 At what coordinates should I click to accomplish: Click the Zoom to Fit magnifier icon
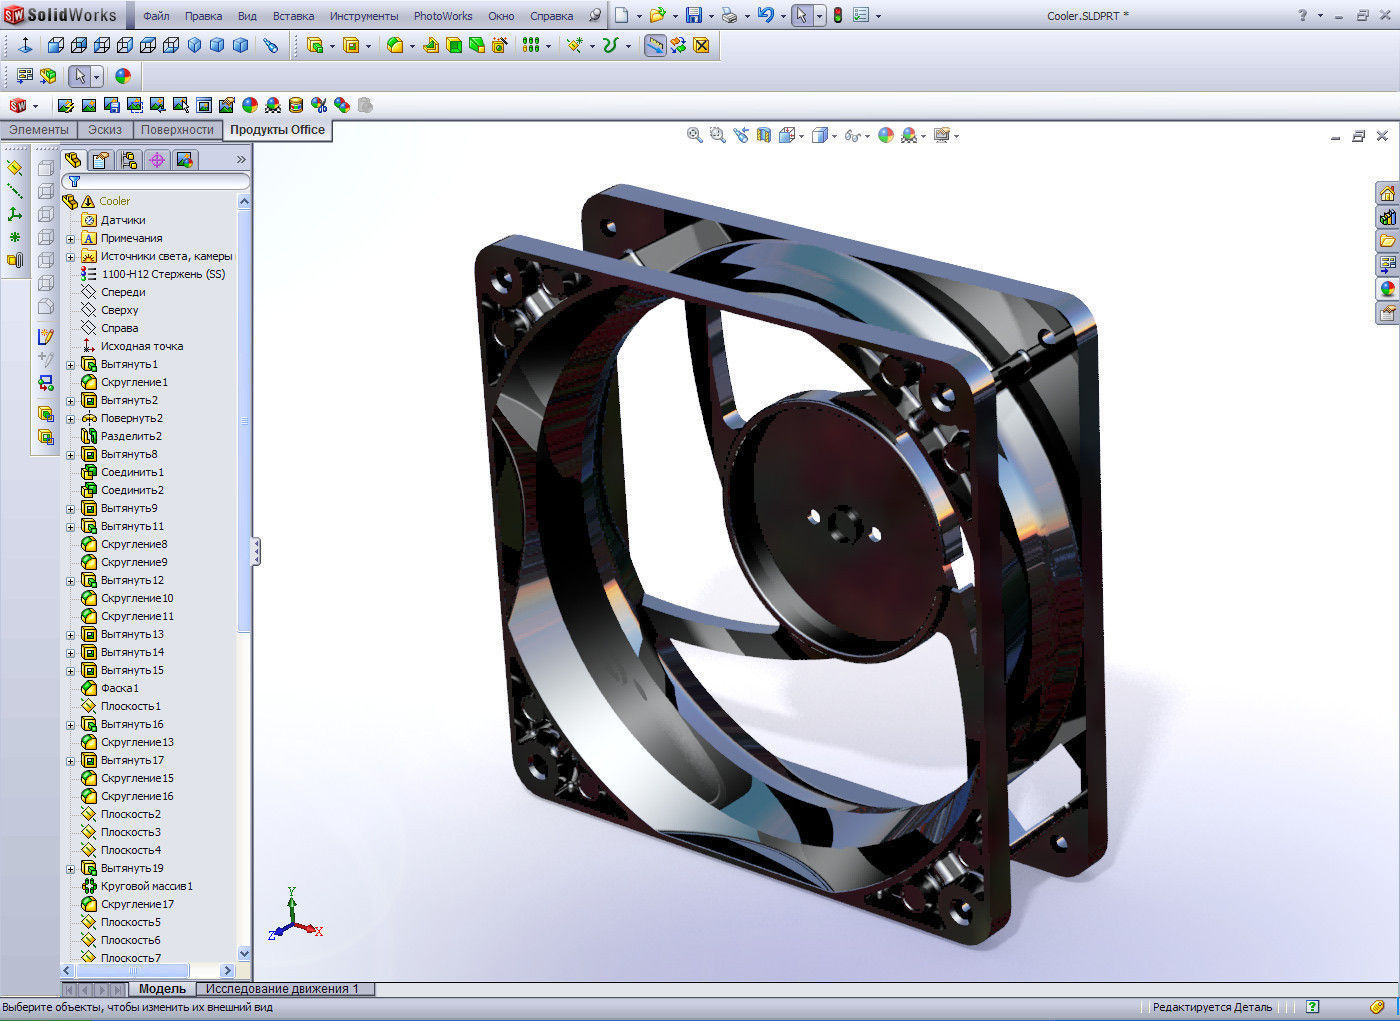694,135
